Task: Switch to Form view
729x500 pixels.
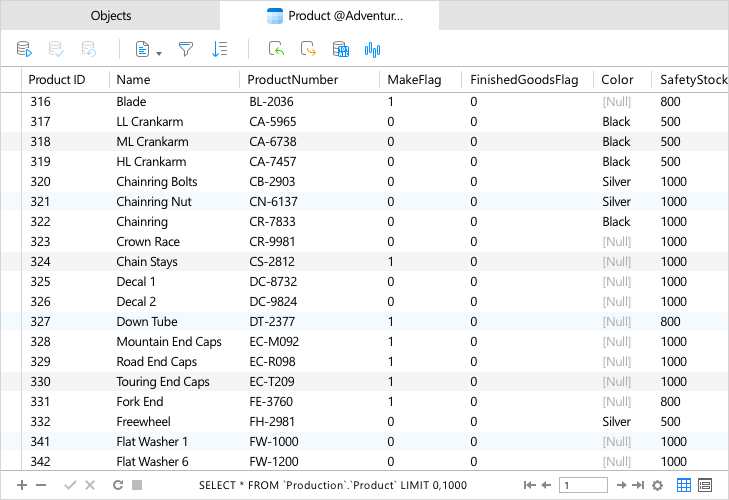Action: tap(705, 485)
